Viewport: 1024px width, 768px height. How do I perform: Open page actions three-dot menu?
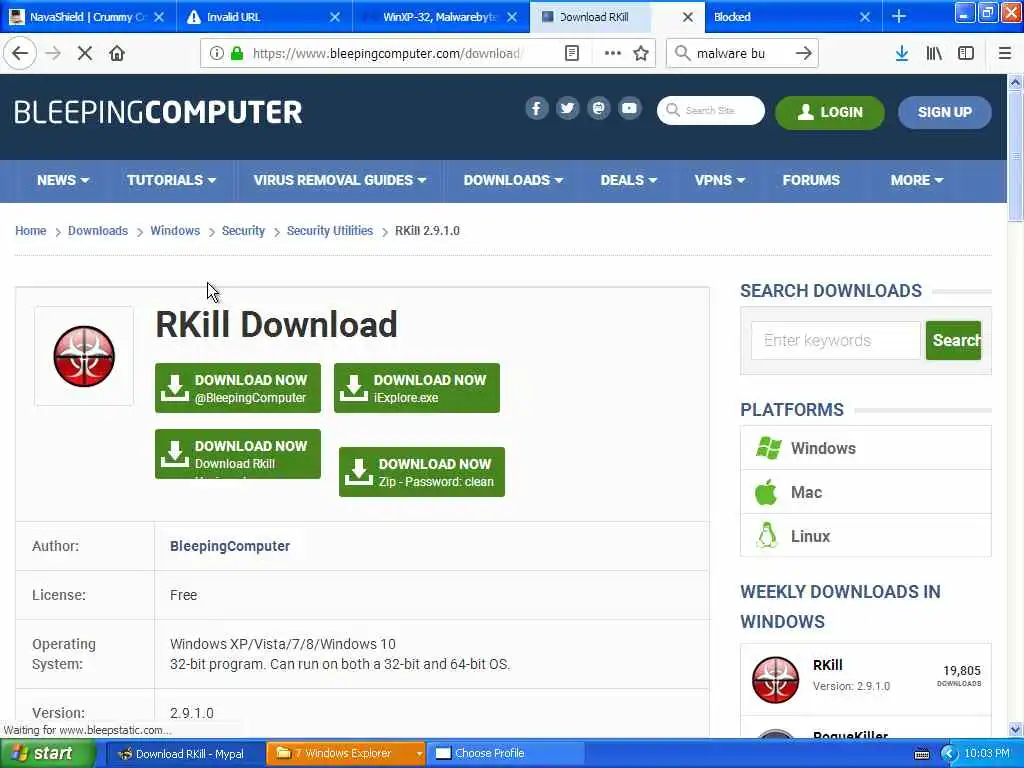[613, 54]
